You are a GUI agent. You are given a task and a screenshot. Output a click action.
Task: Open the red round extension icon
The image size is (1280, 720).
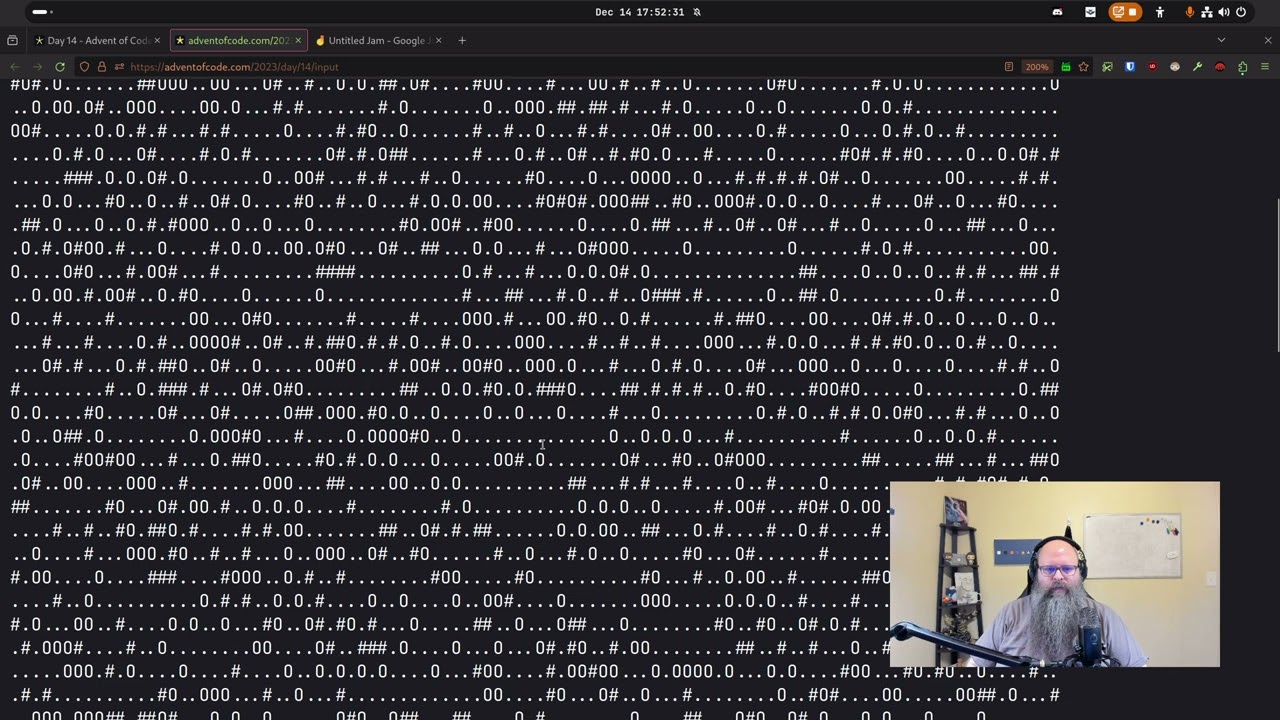(1220, 67)
